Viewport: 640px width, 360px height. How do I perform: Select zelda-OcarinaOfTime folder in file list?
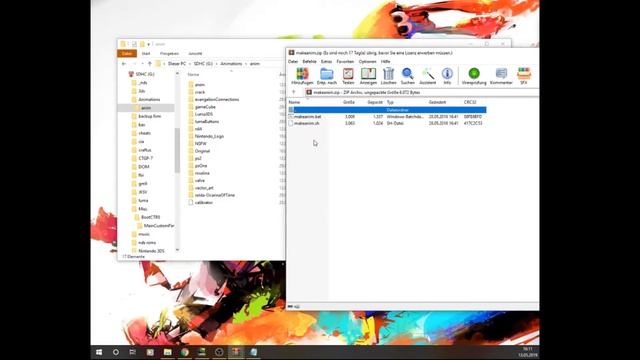211,196
